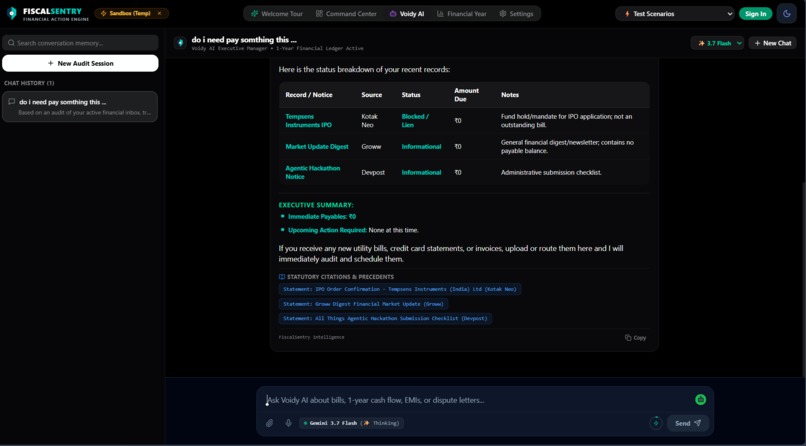Attach a file with the paperclip icon
806x446 pixels.
point(269,423)
